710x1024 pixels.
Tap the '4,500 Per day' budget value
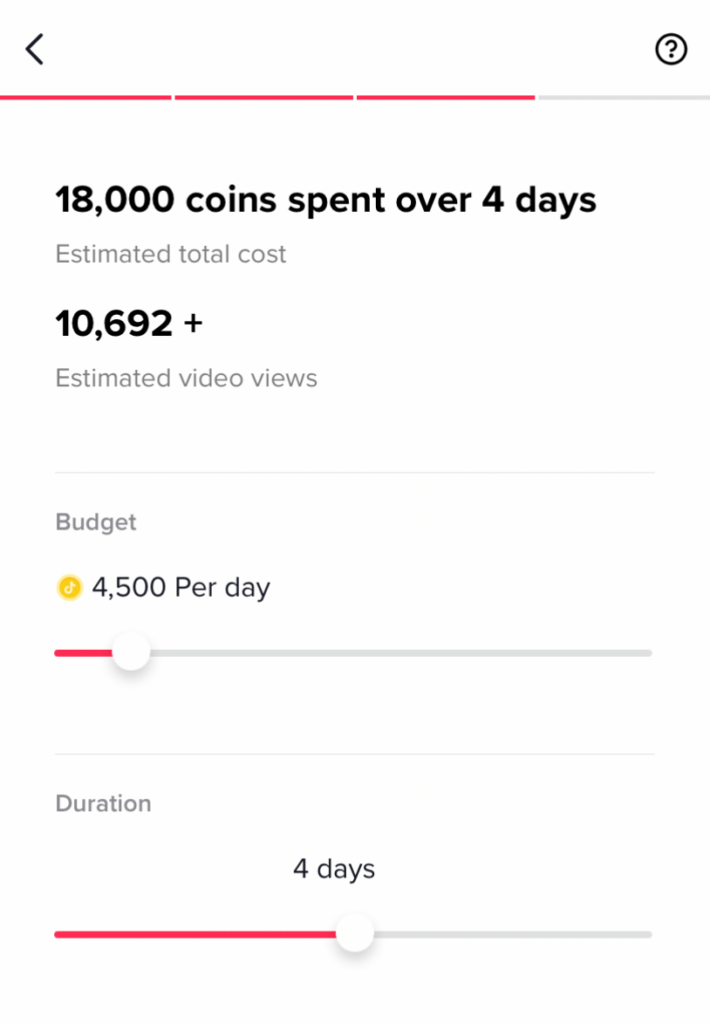[x=181, y=587]
